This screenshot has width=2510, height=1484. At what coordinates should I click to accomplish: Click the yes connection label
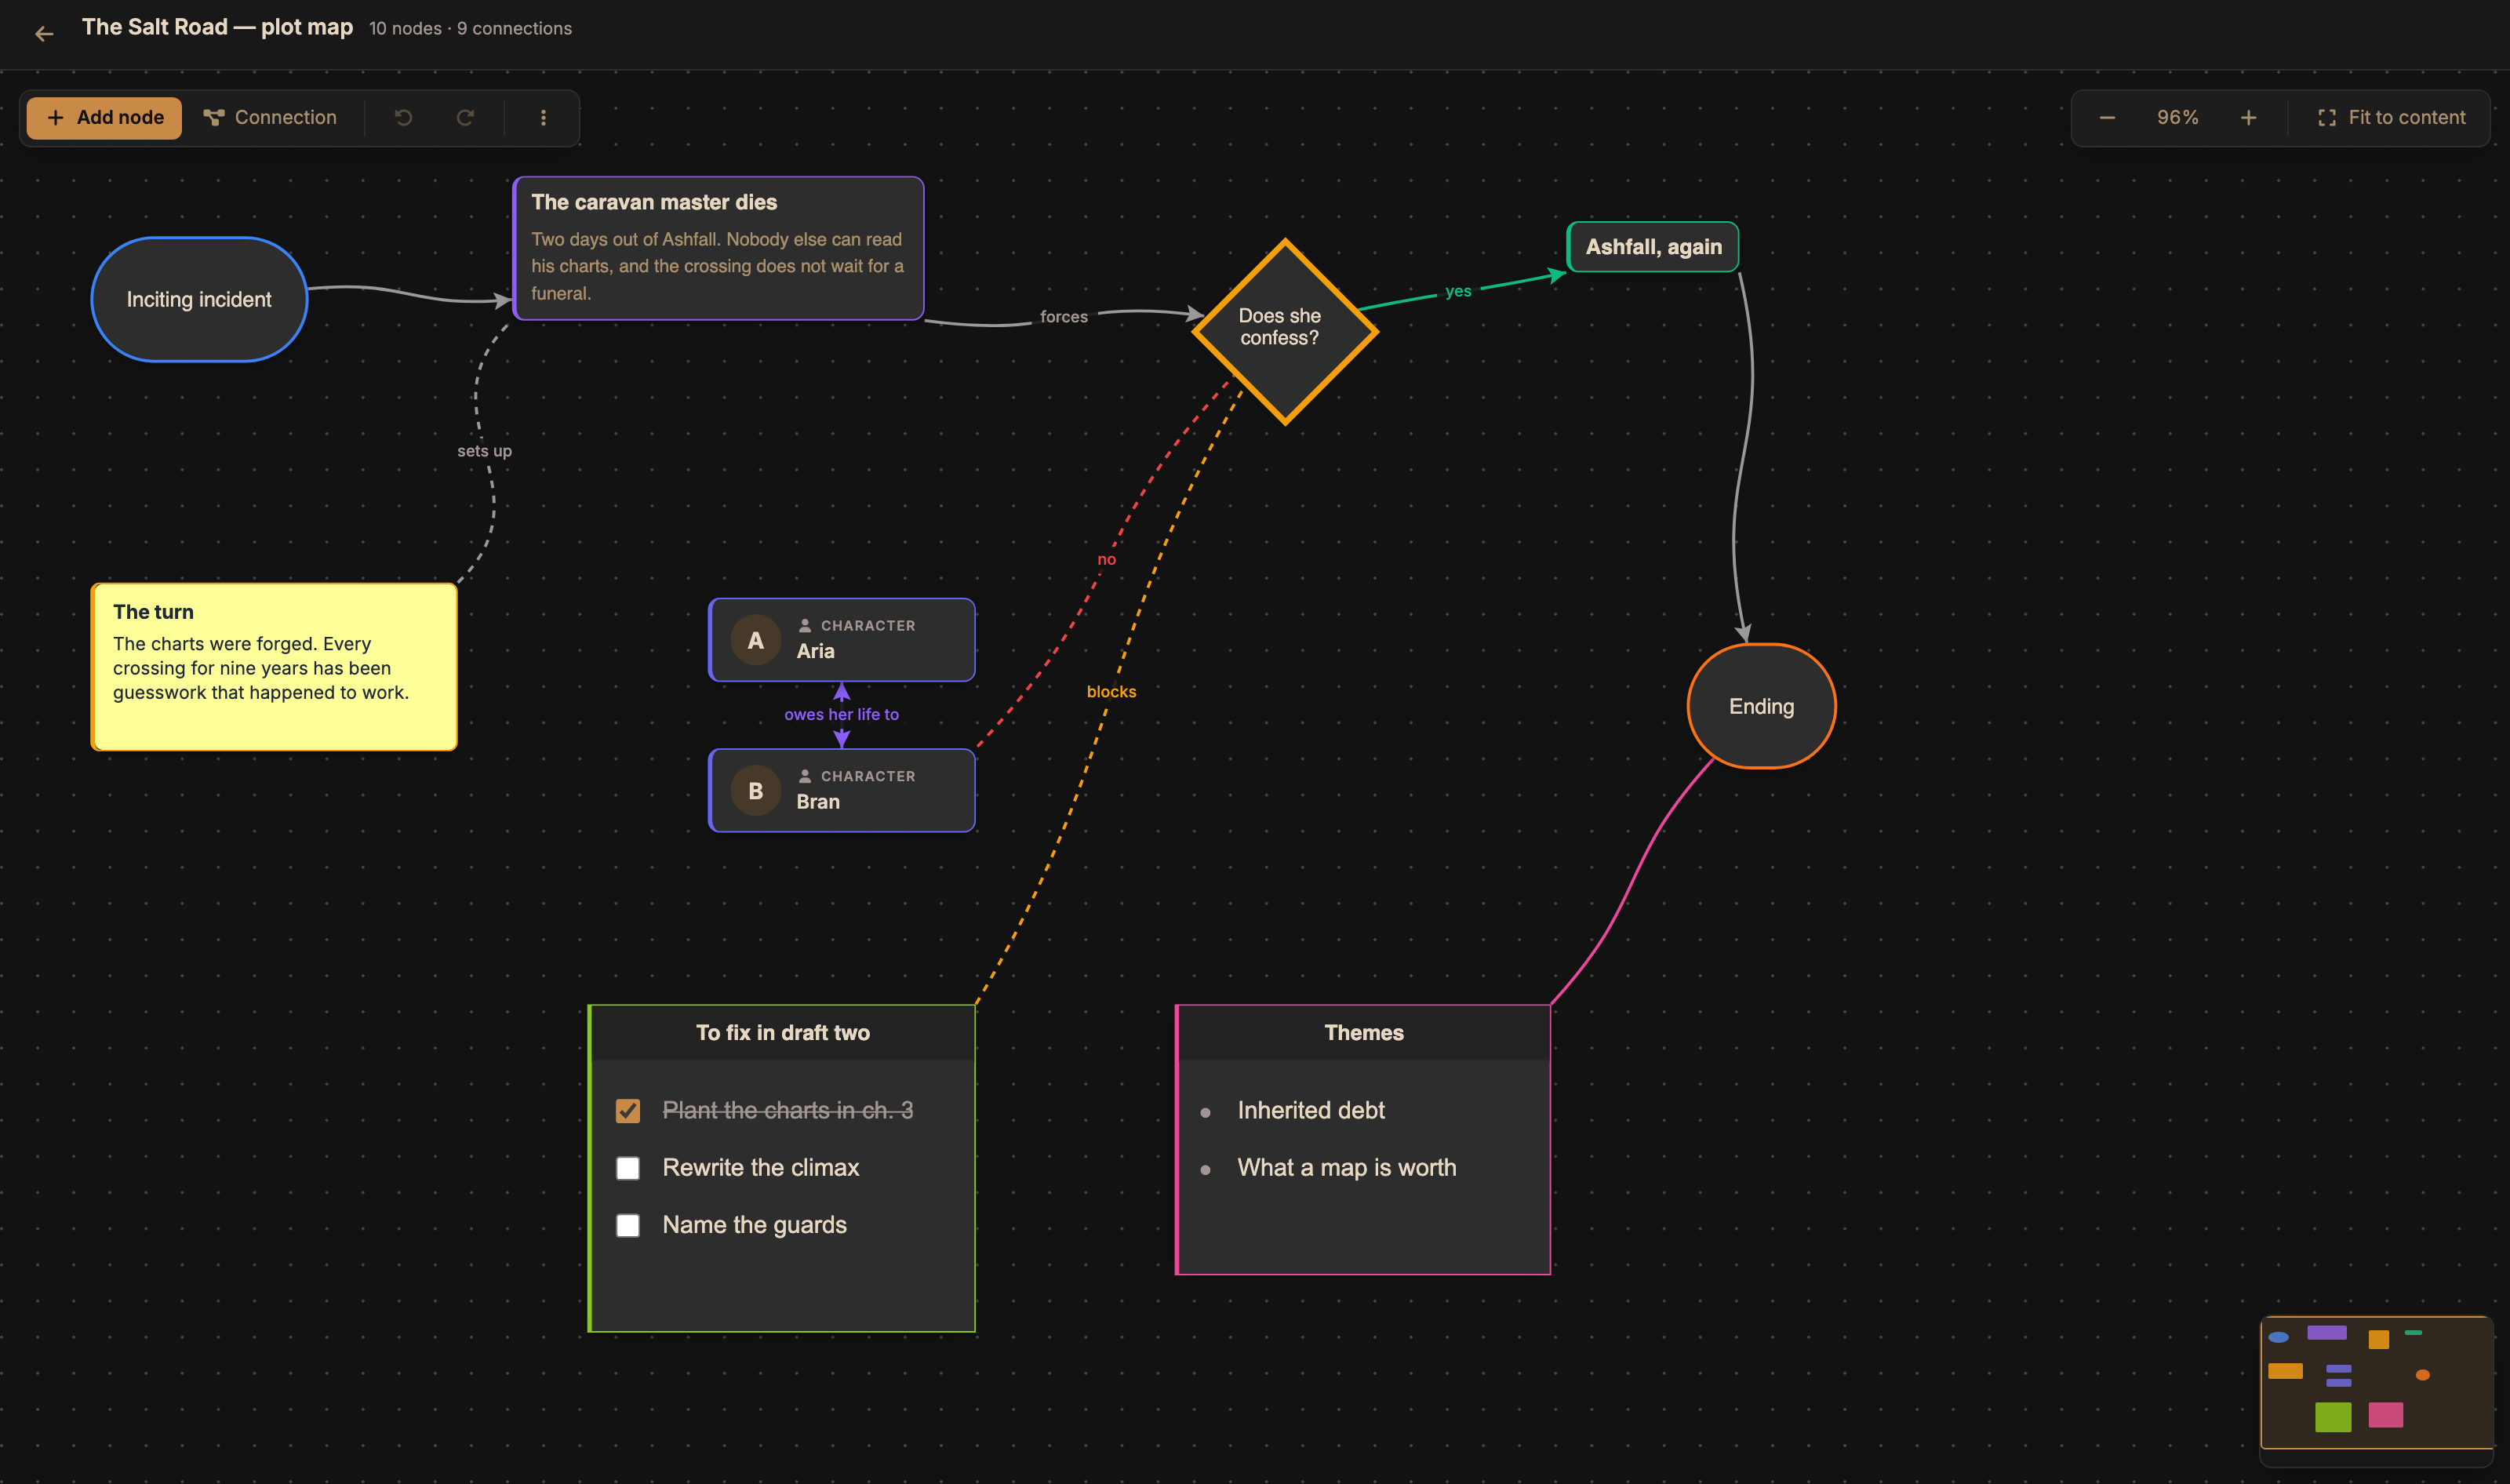(x=1458, y=291)
